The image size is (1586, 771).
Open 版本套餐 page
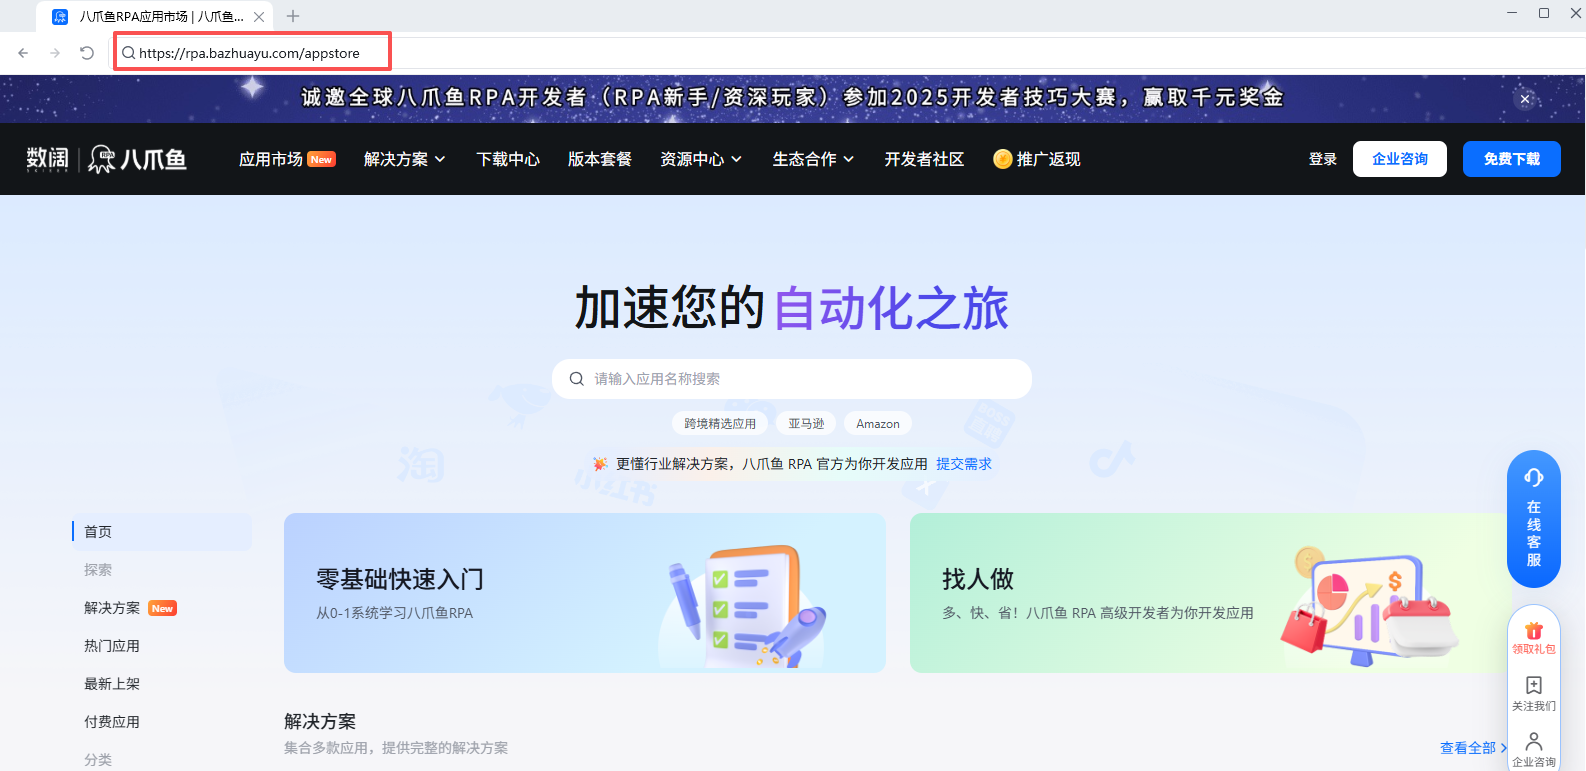(x=600, y=159)
